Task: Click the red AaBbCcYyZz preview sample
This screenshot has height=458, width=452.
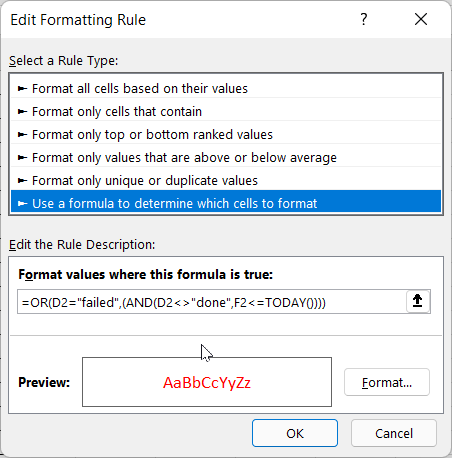Action: (207, 383)
